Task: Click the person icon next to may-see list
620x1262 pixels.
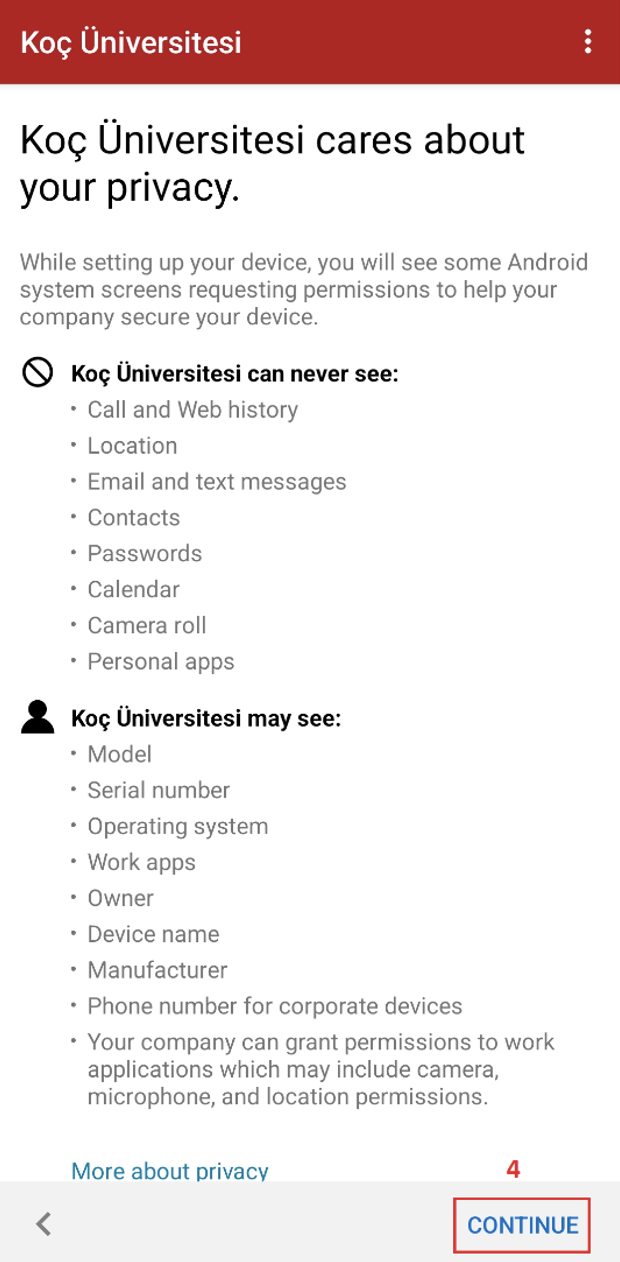Action: 37,717
